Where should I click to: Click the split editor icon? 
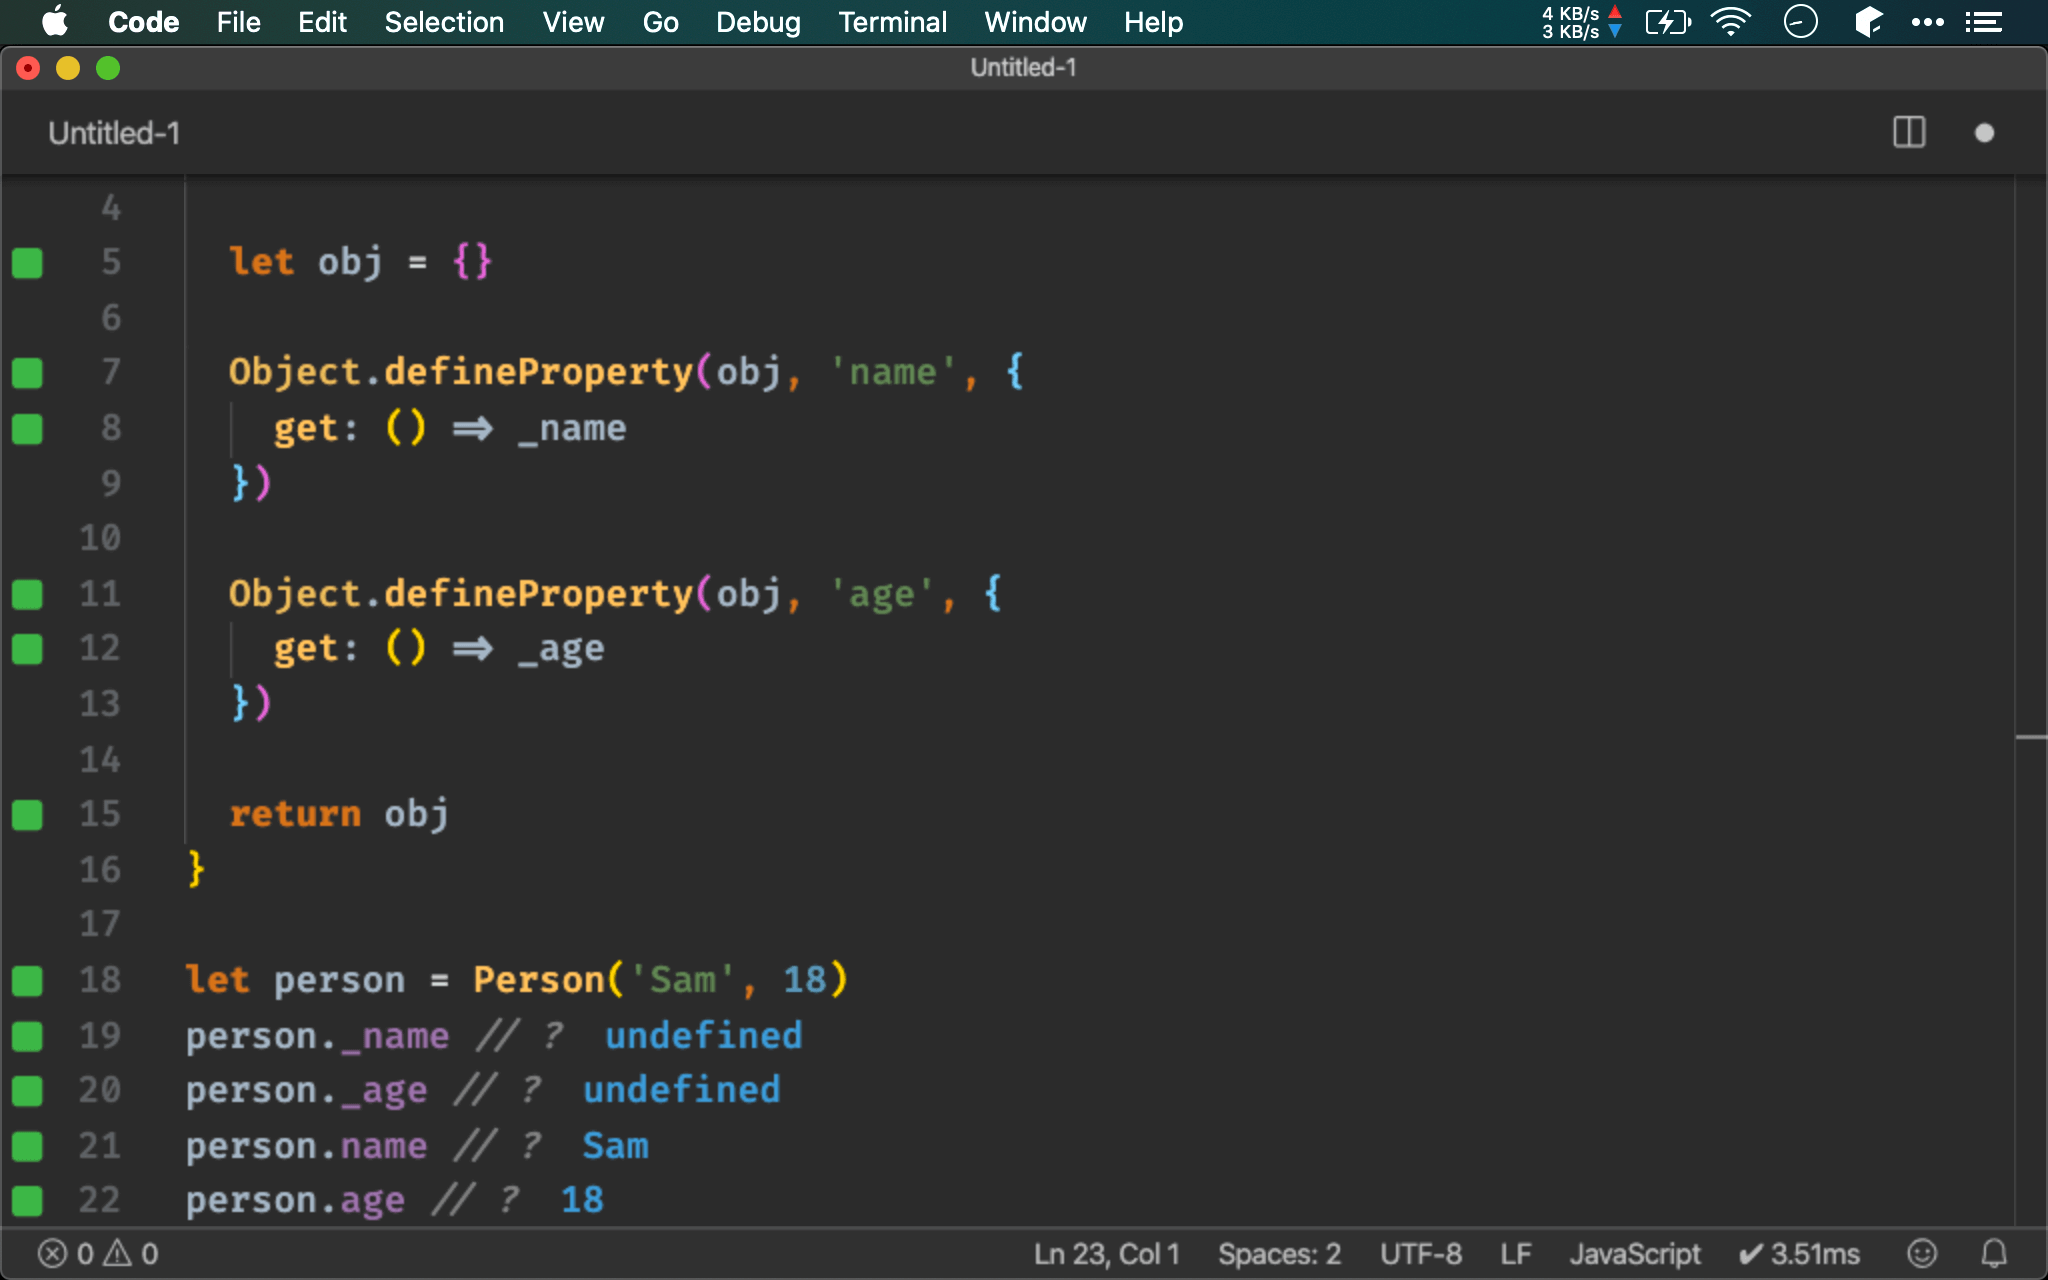(x=1908, y=133)
